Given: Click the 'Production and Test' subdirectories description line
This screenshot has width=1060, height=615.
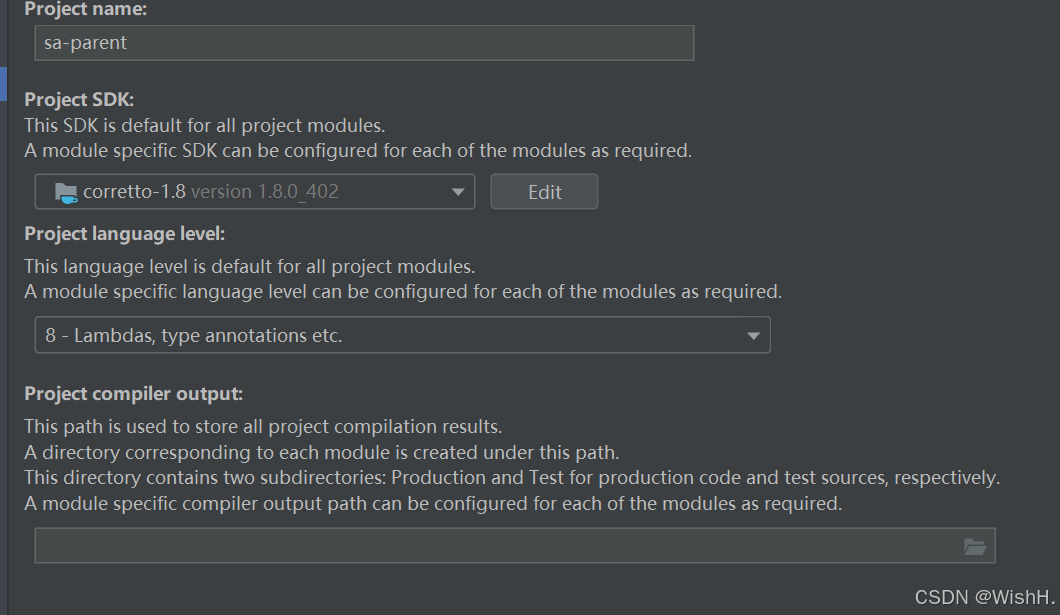Looking at the screenshot, I should tap(511, 478).
